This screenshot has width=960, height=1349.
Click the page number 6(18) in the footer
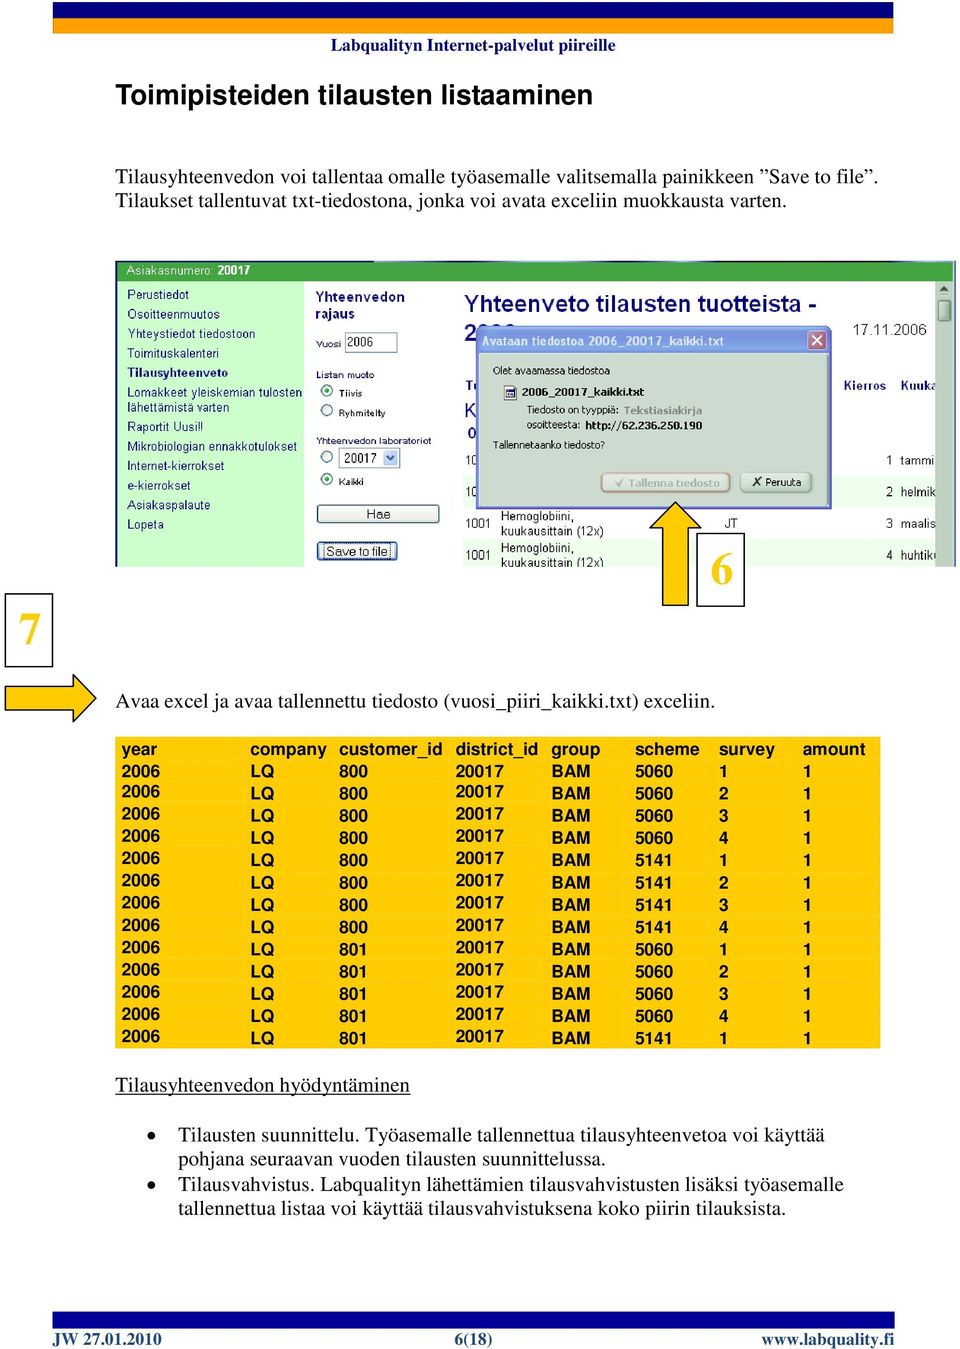pos(473,1339)
